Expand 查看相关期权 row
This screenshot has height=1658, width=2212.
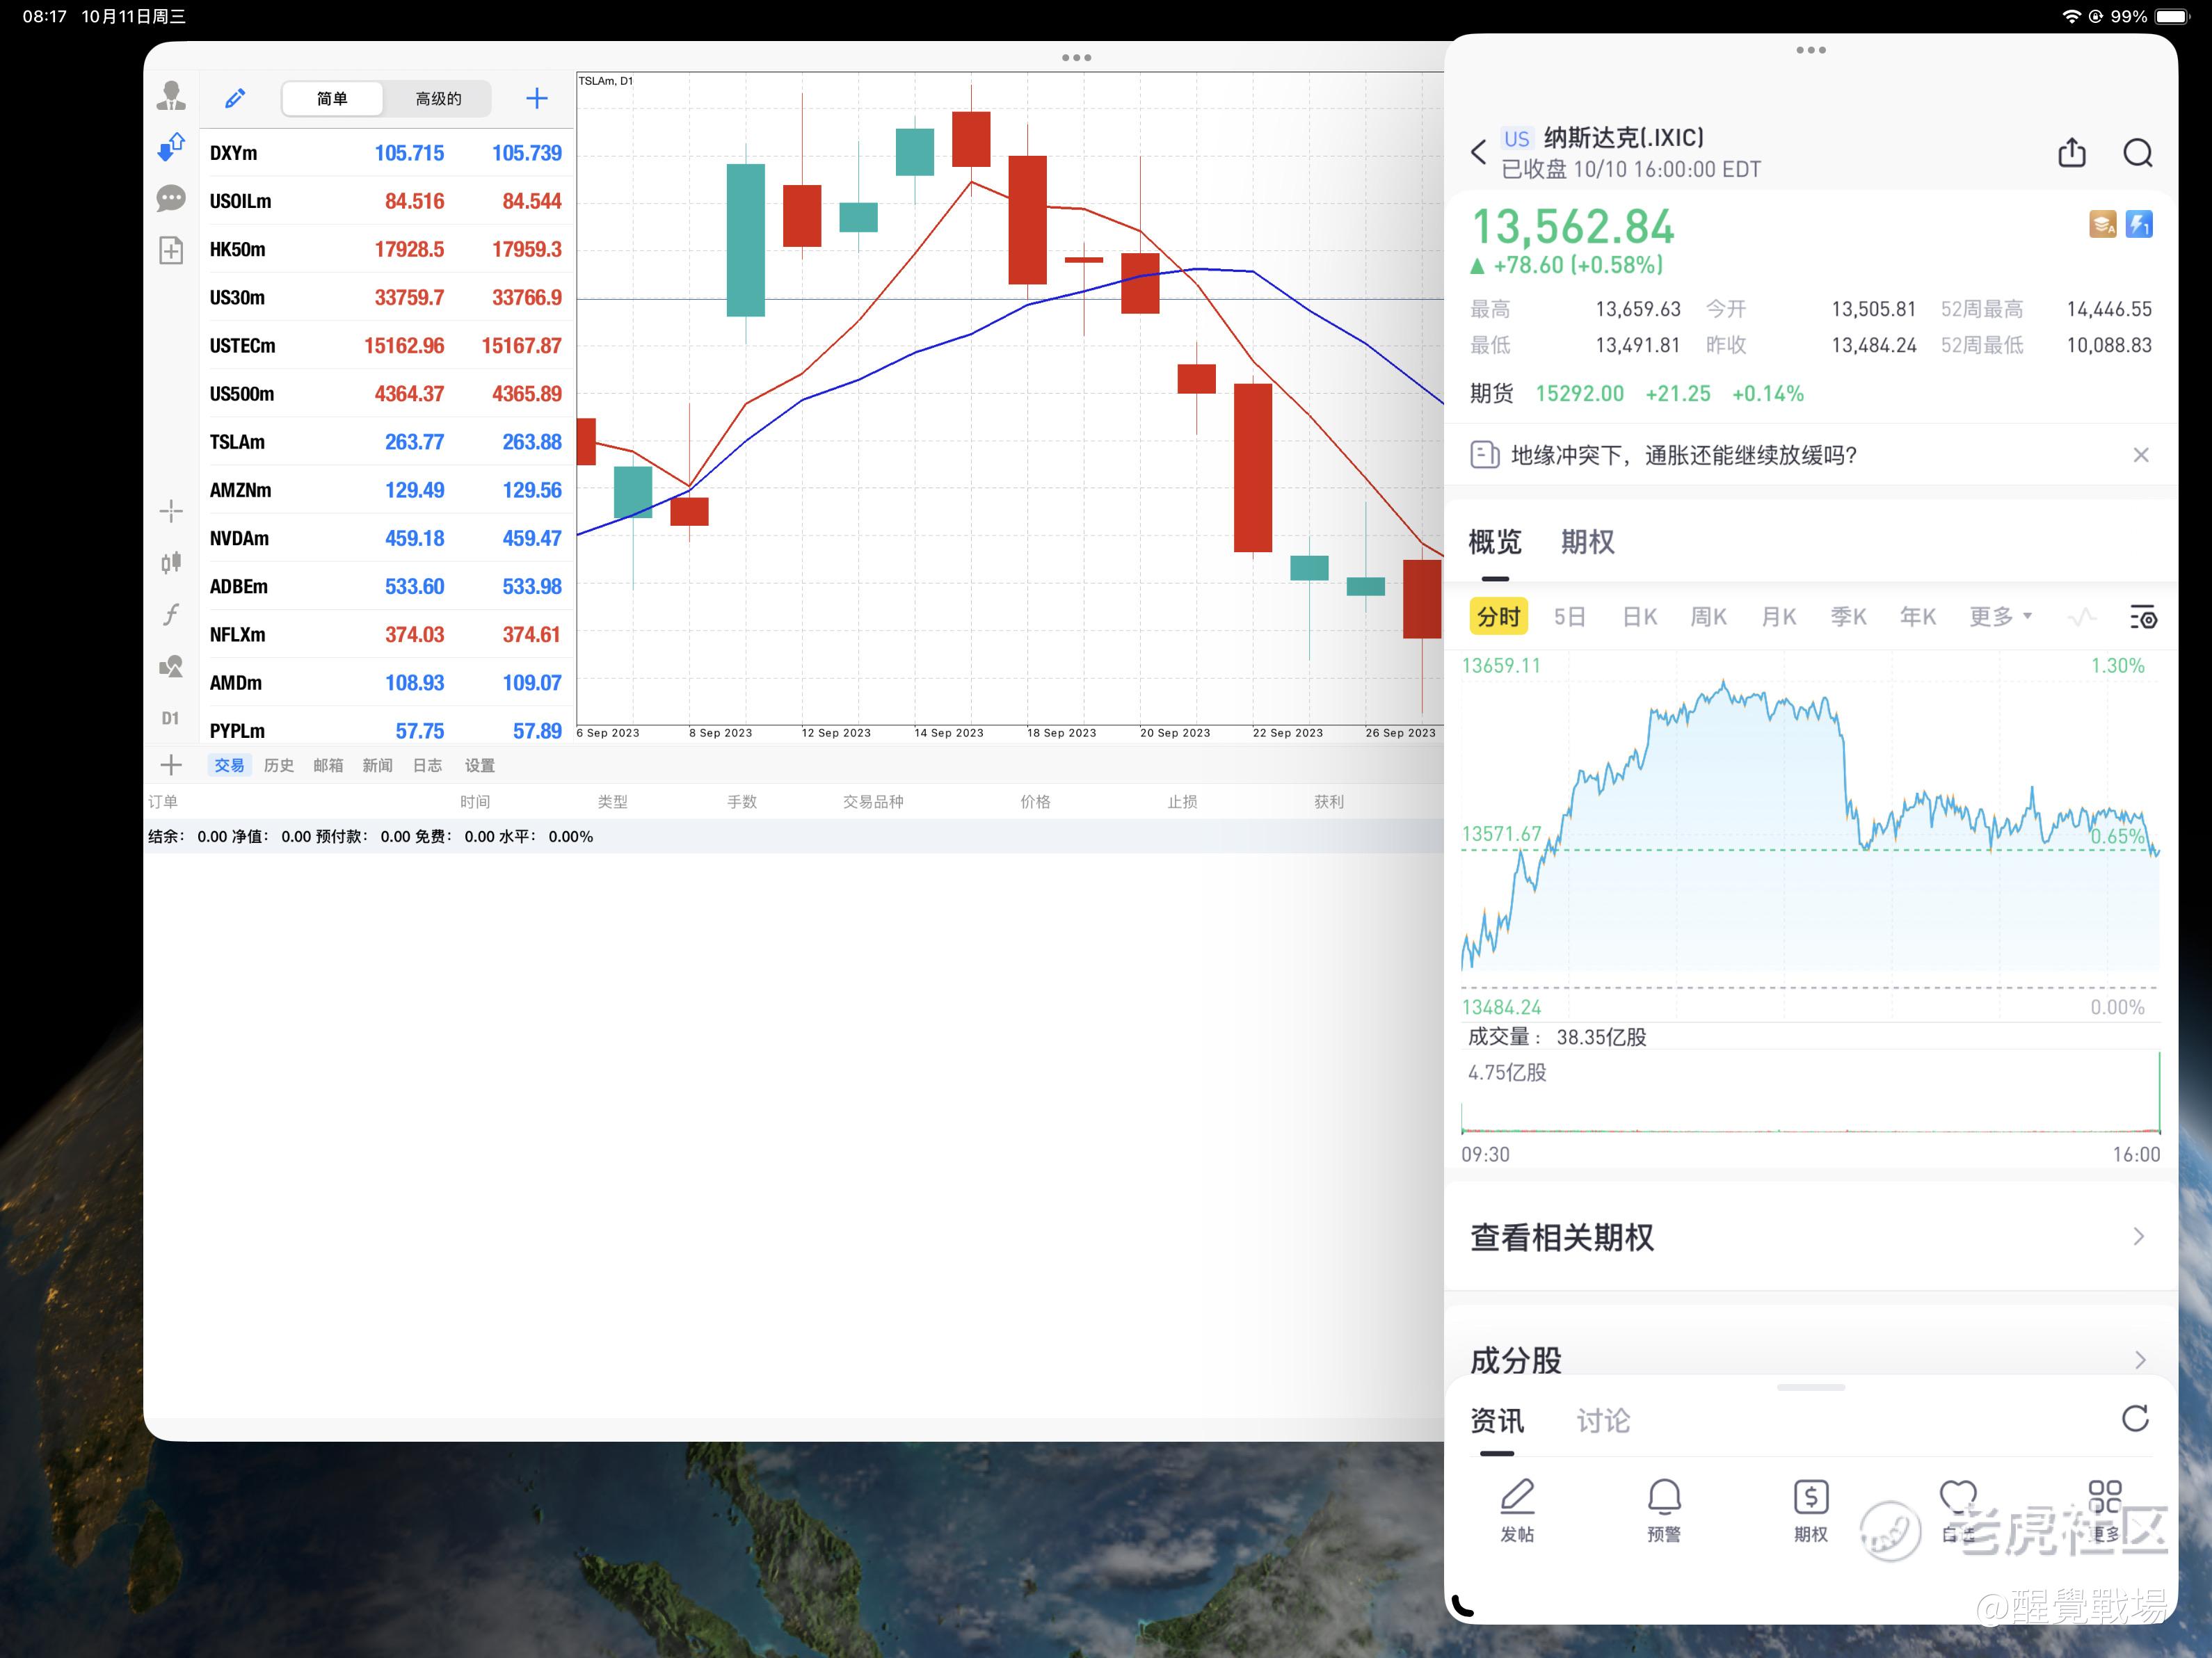(x=1810, y=1237)
